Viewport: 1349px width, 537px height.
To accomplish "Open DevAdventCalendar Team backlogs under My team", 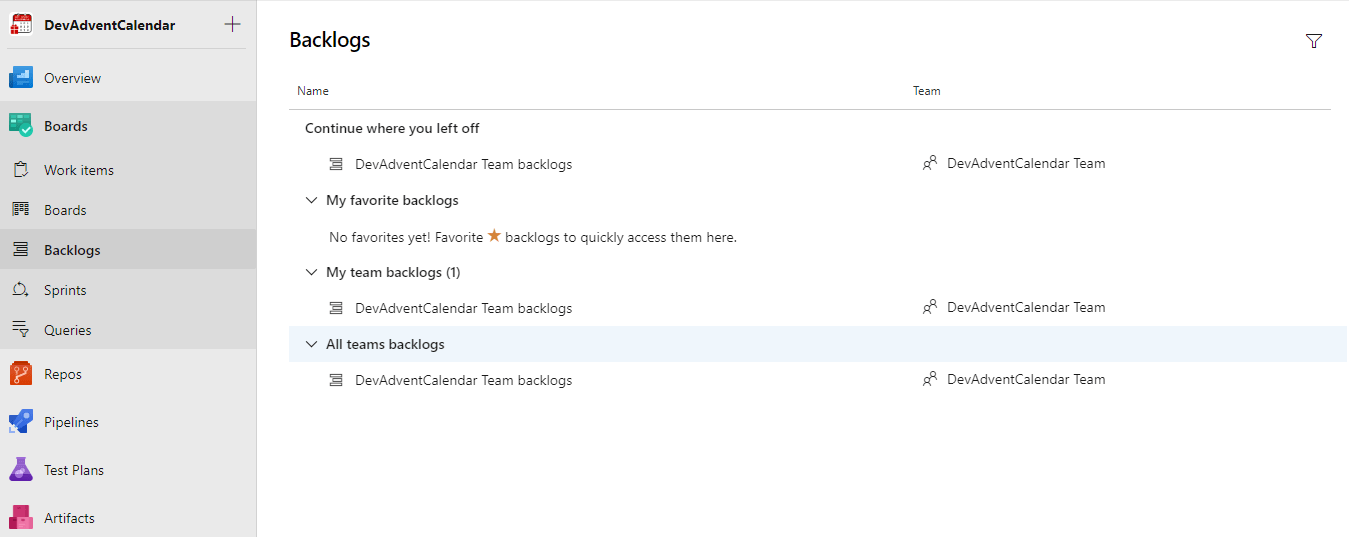I will click(x=463, y=308).
